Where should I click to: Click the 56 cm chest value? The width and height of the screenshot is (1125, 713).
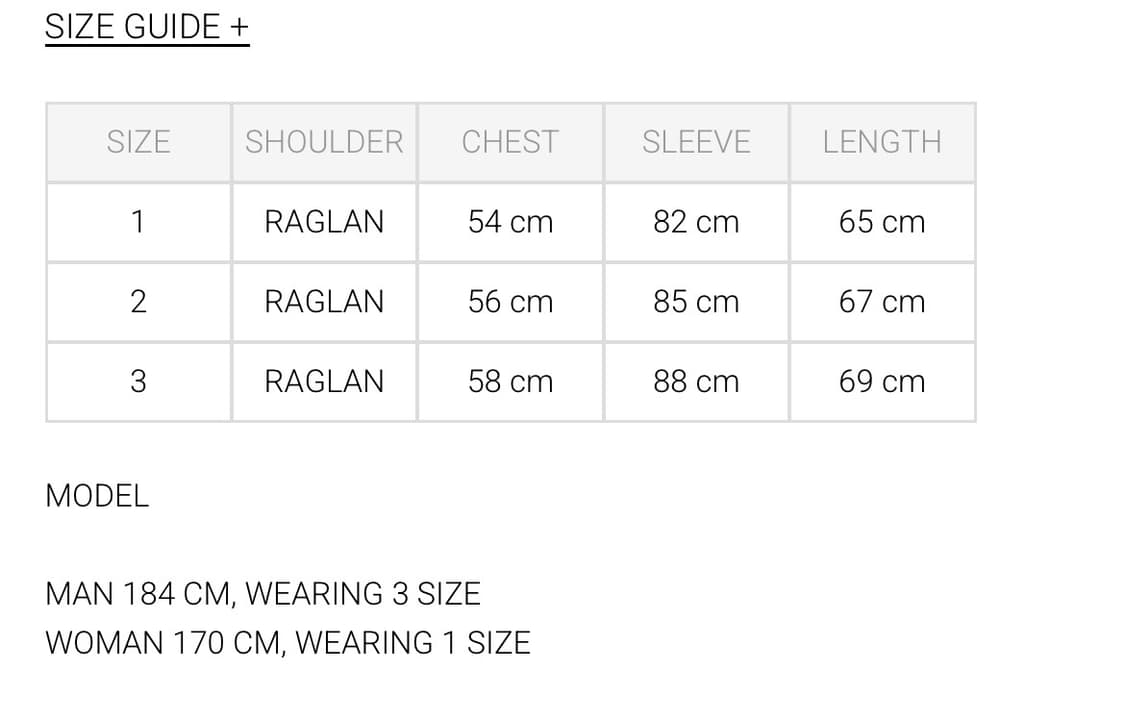pyautogui.click(x=510, y=302)
